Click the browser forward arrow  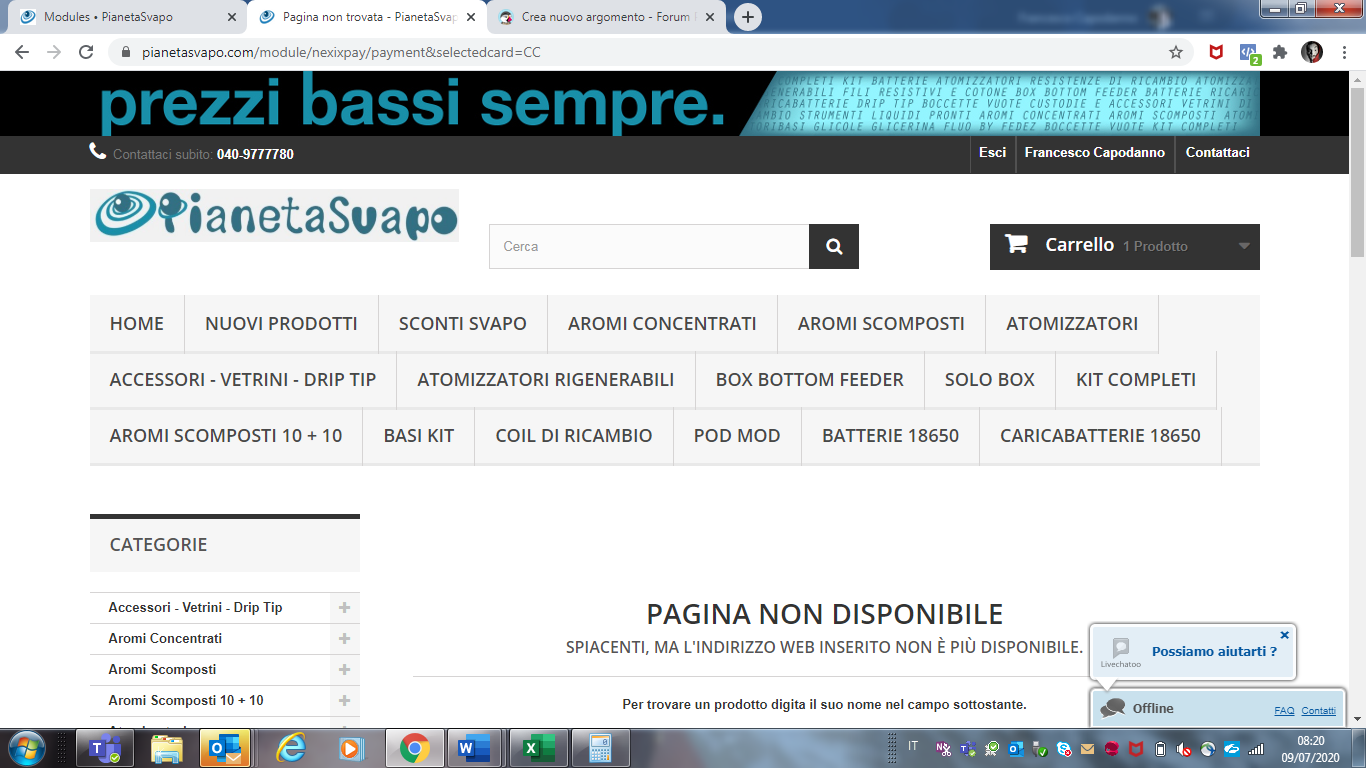tap(54, 52)
